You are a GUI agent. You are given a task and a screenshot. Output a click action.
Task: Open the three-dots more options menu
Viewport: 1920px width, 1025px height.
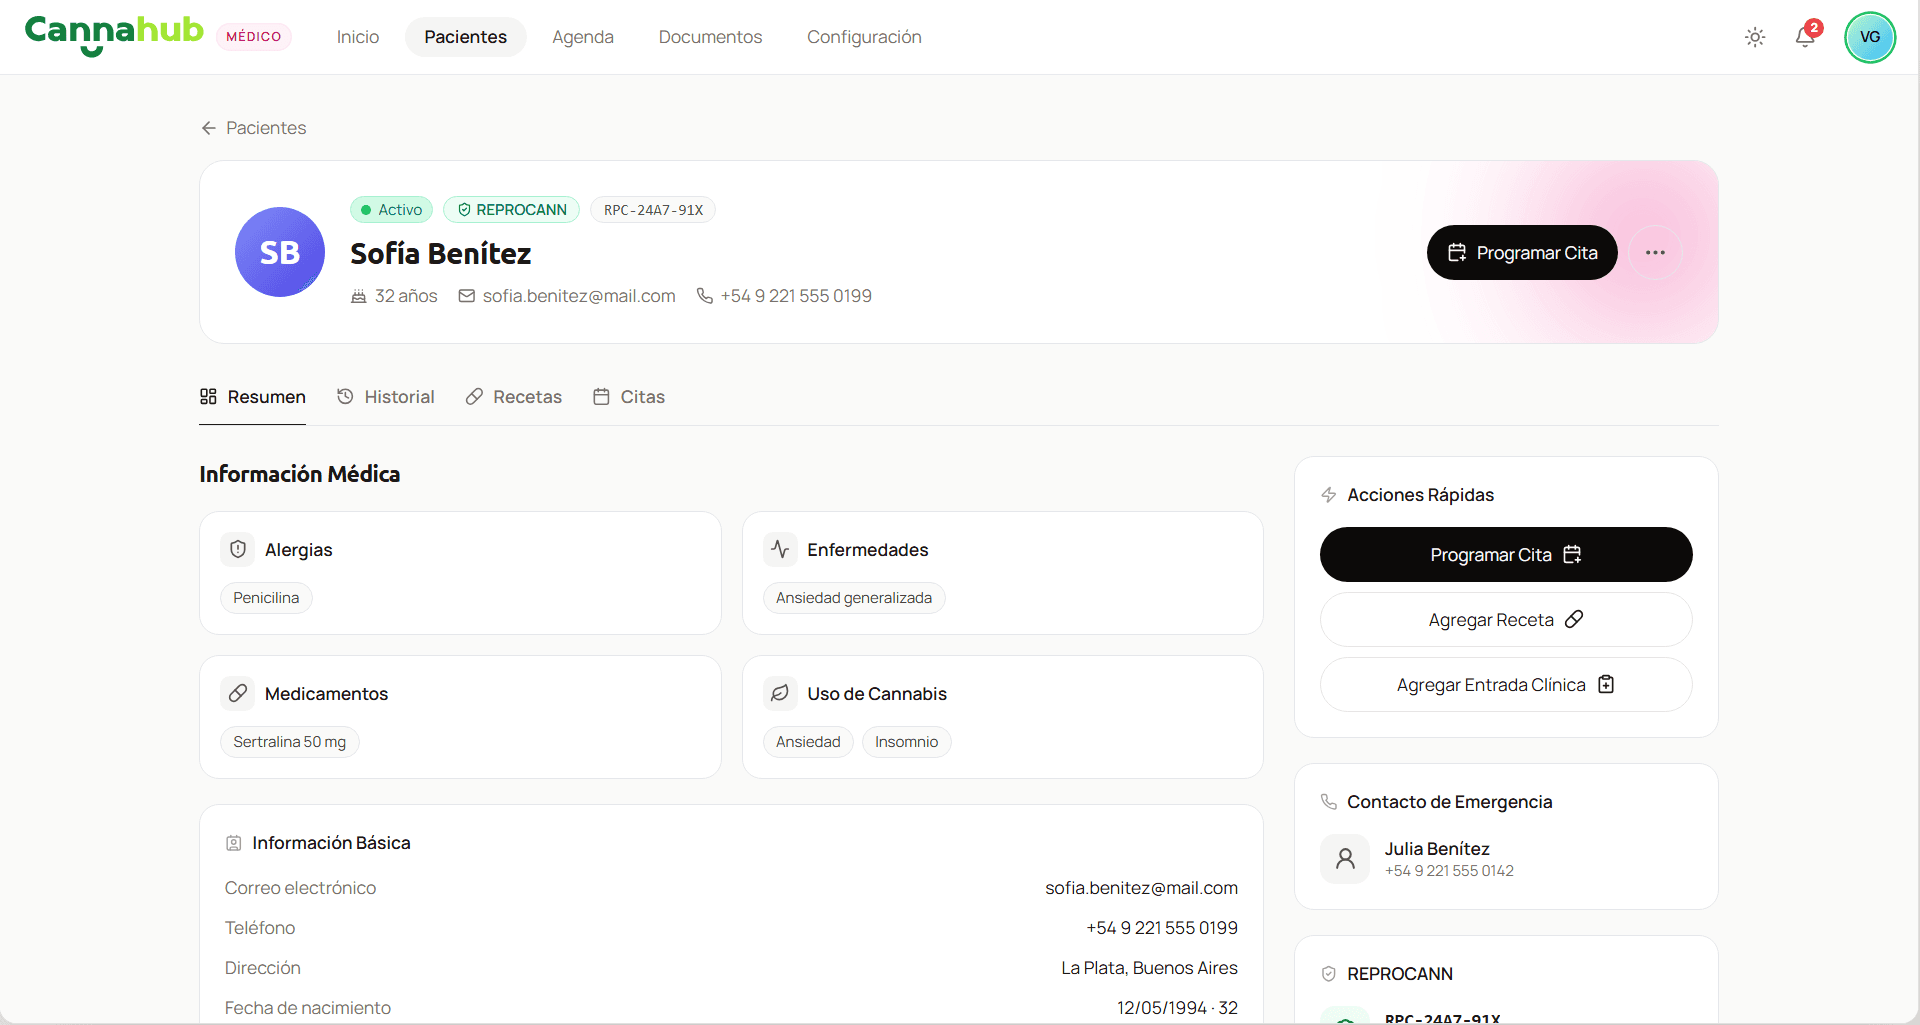1655,252
